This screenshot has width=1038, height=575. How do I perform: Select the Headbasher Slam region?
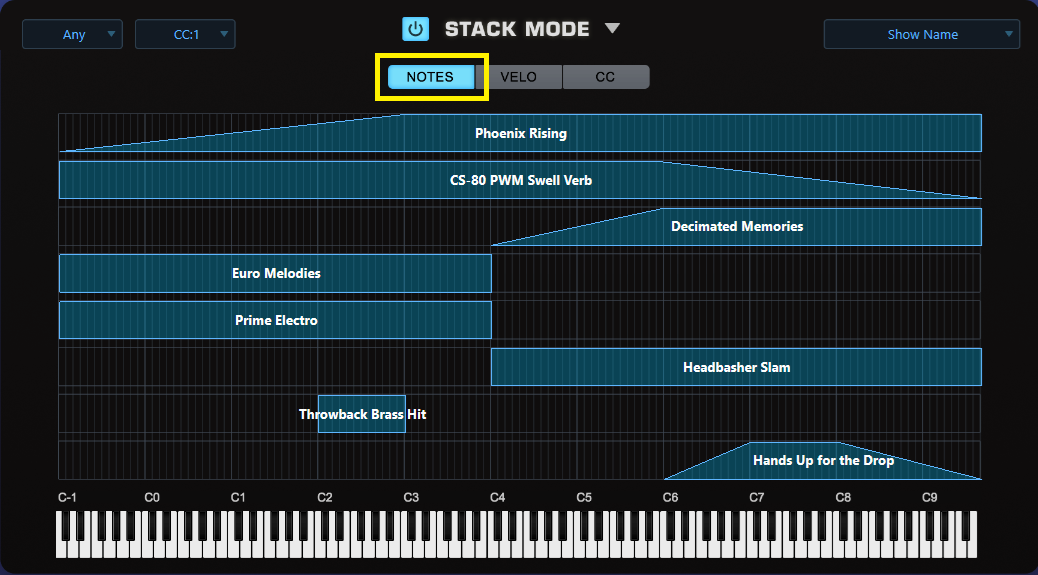pyautogui.click(x=736, y=367)
